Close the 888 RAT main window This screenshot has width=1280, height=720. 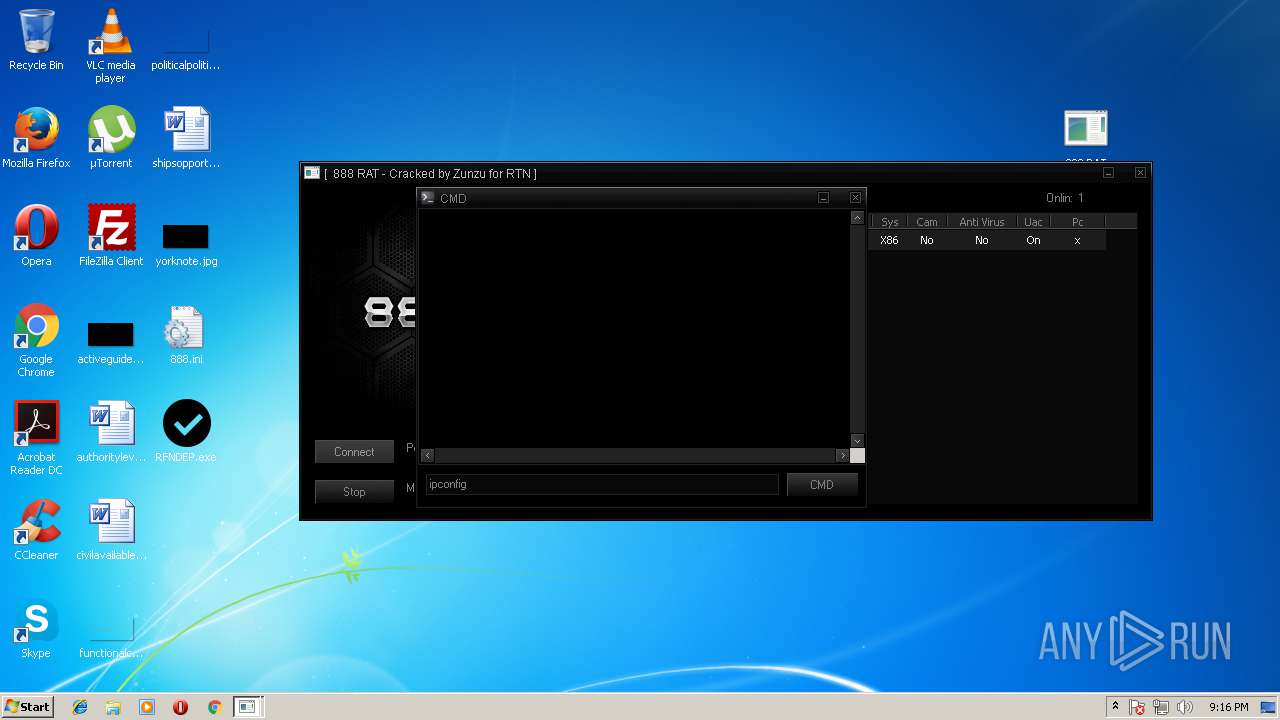[x=1140, y=173]
